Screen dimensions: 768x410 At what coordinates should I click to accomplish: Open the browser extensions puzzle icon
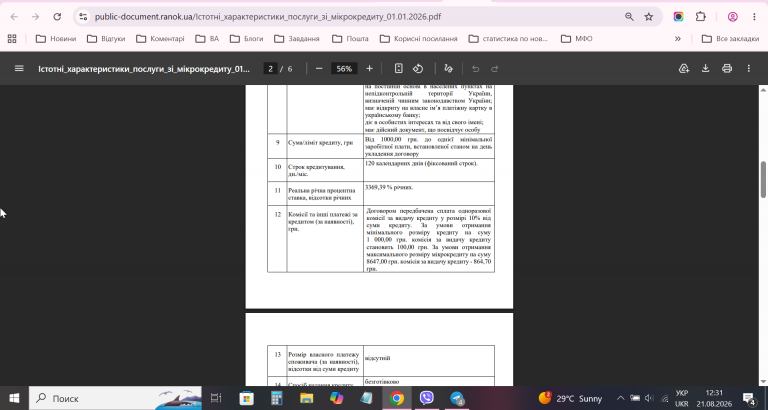(701, 17)
